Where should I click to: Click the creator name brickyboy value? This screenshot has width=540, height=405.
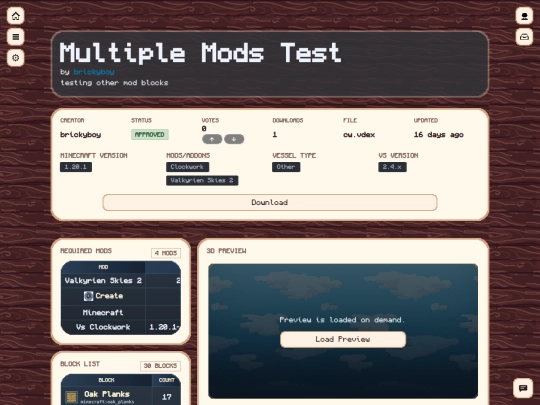[x=81, y=135]
